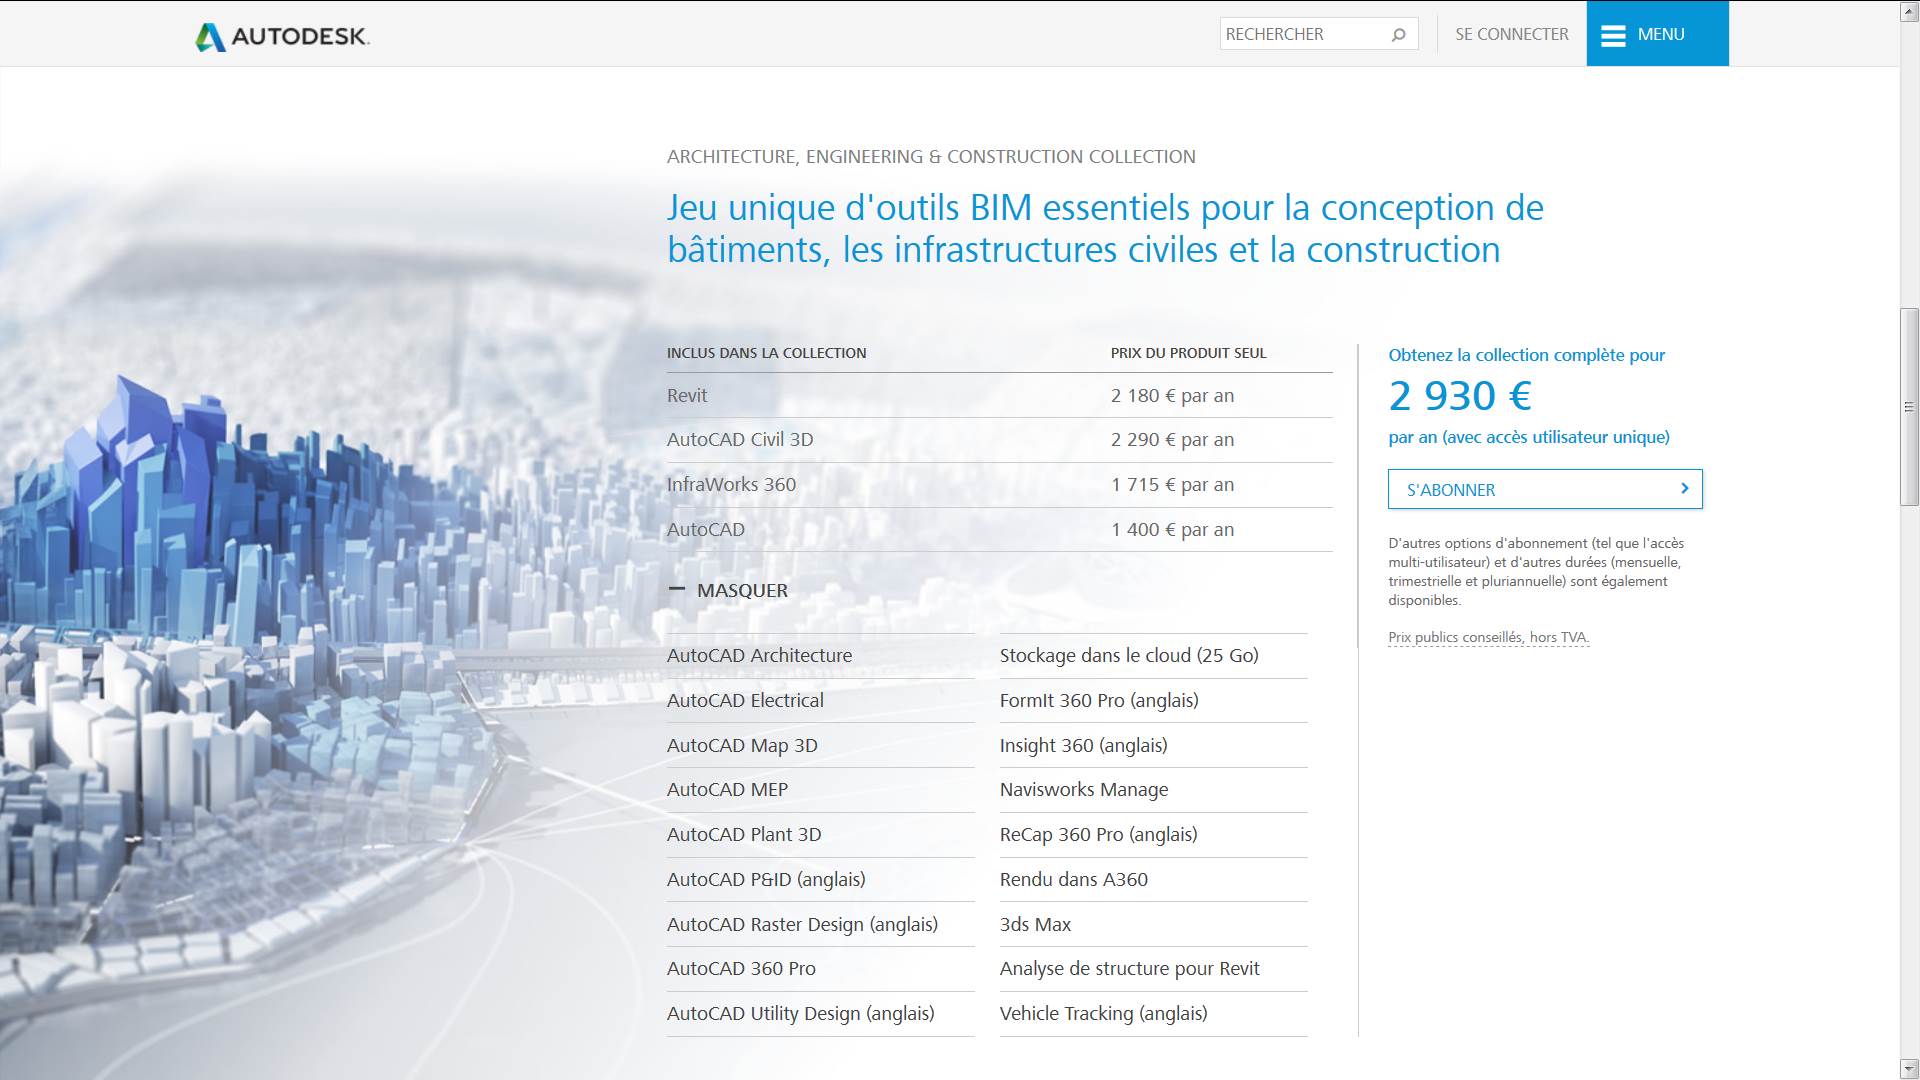
Task: Open the blue Menu button
Action: (x=1657, y=34)
